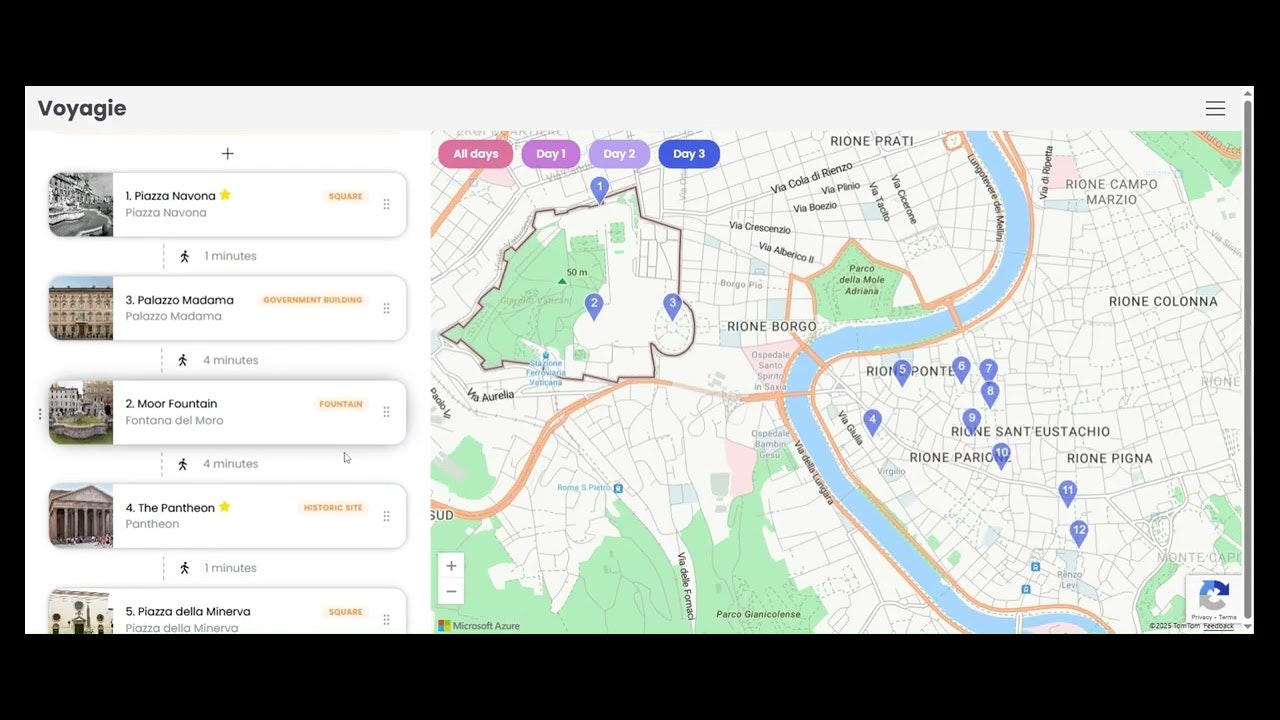Click map marker 2 in Vatican gardens
Viewport: 1280px width, 720px height.
(x=594, y=306)
